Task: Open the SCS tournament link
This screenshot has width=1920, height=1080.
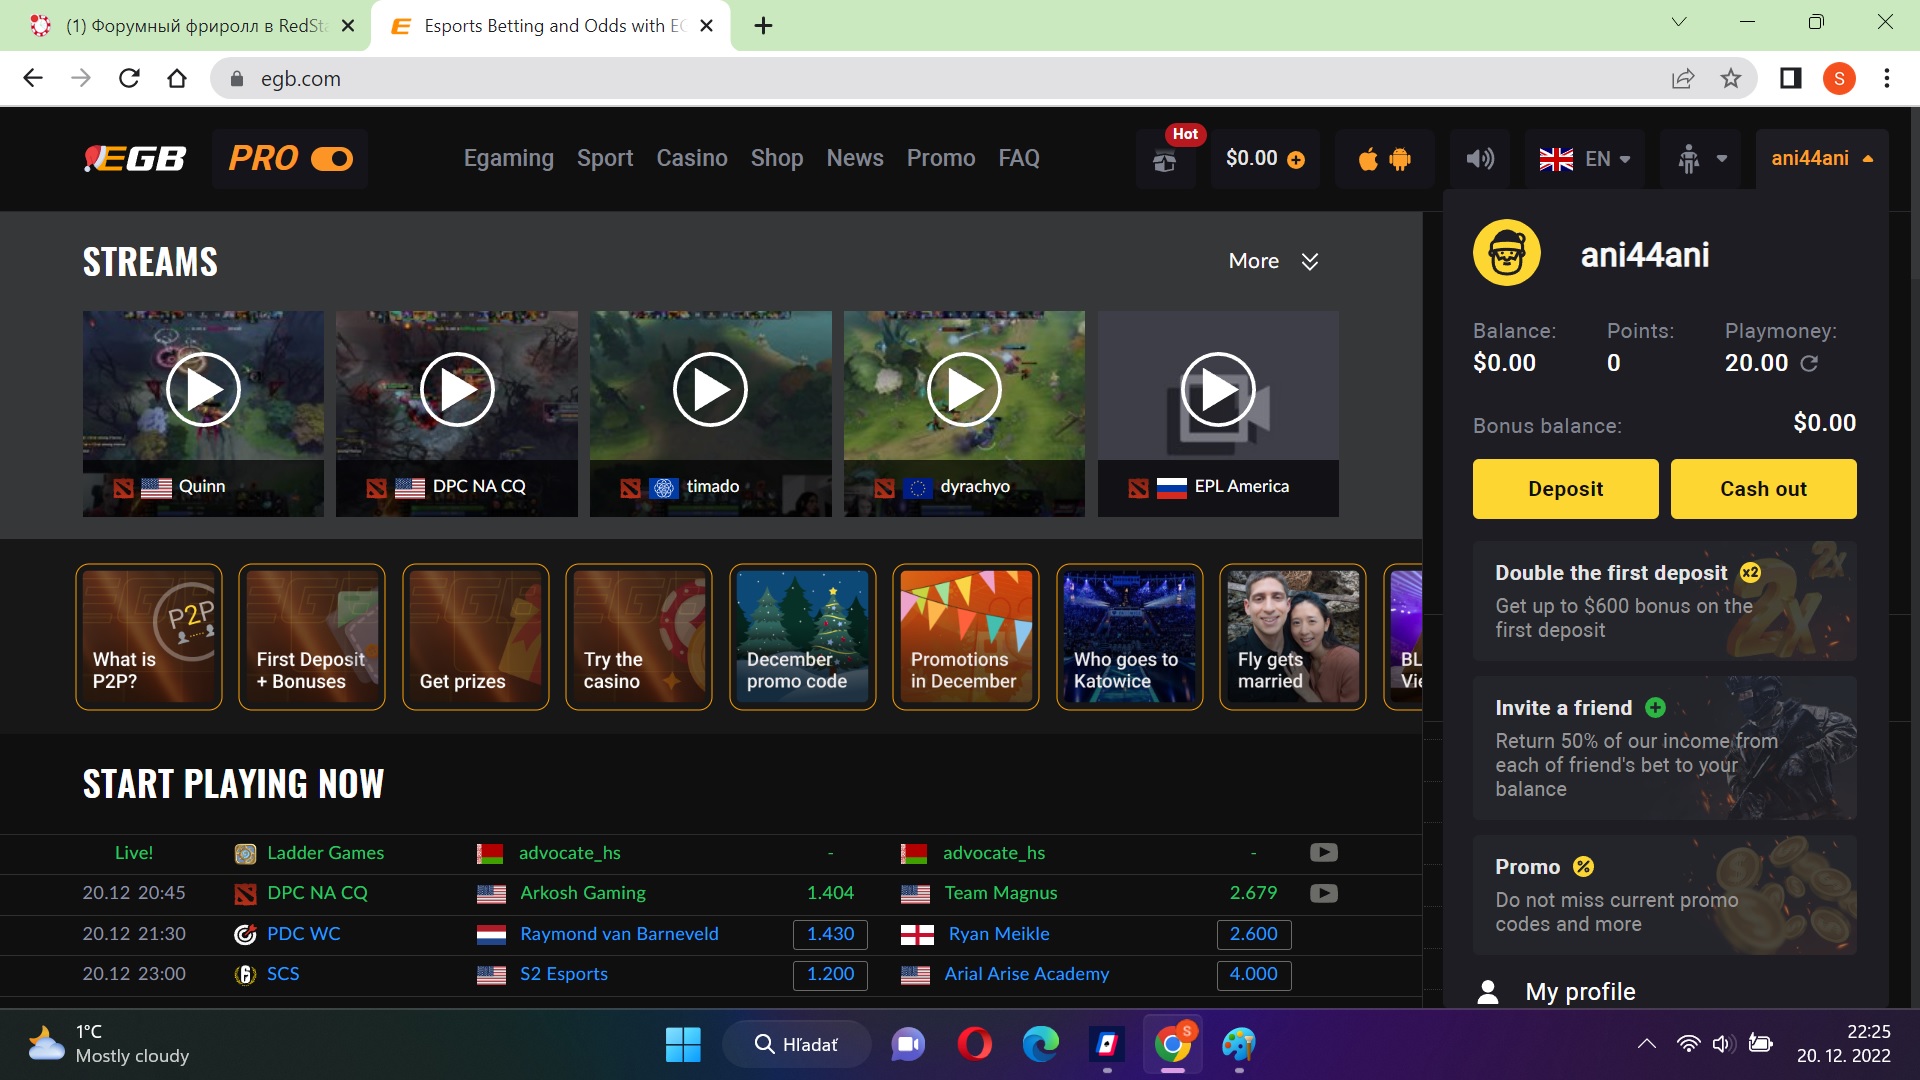Action: (283, 974)
